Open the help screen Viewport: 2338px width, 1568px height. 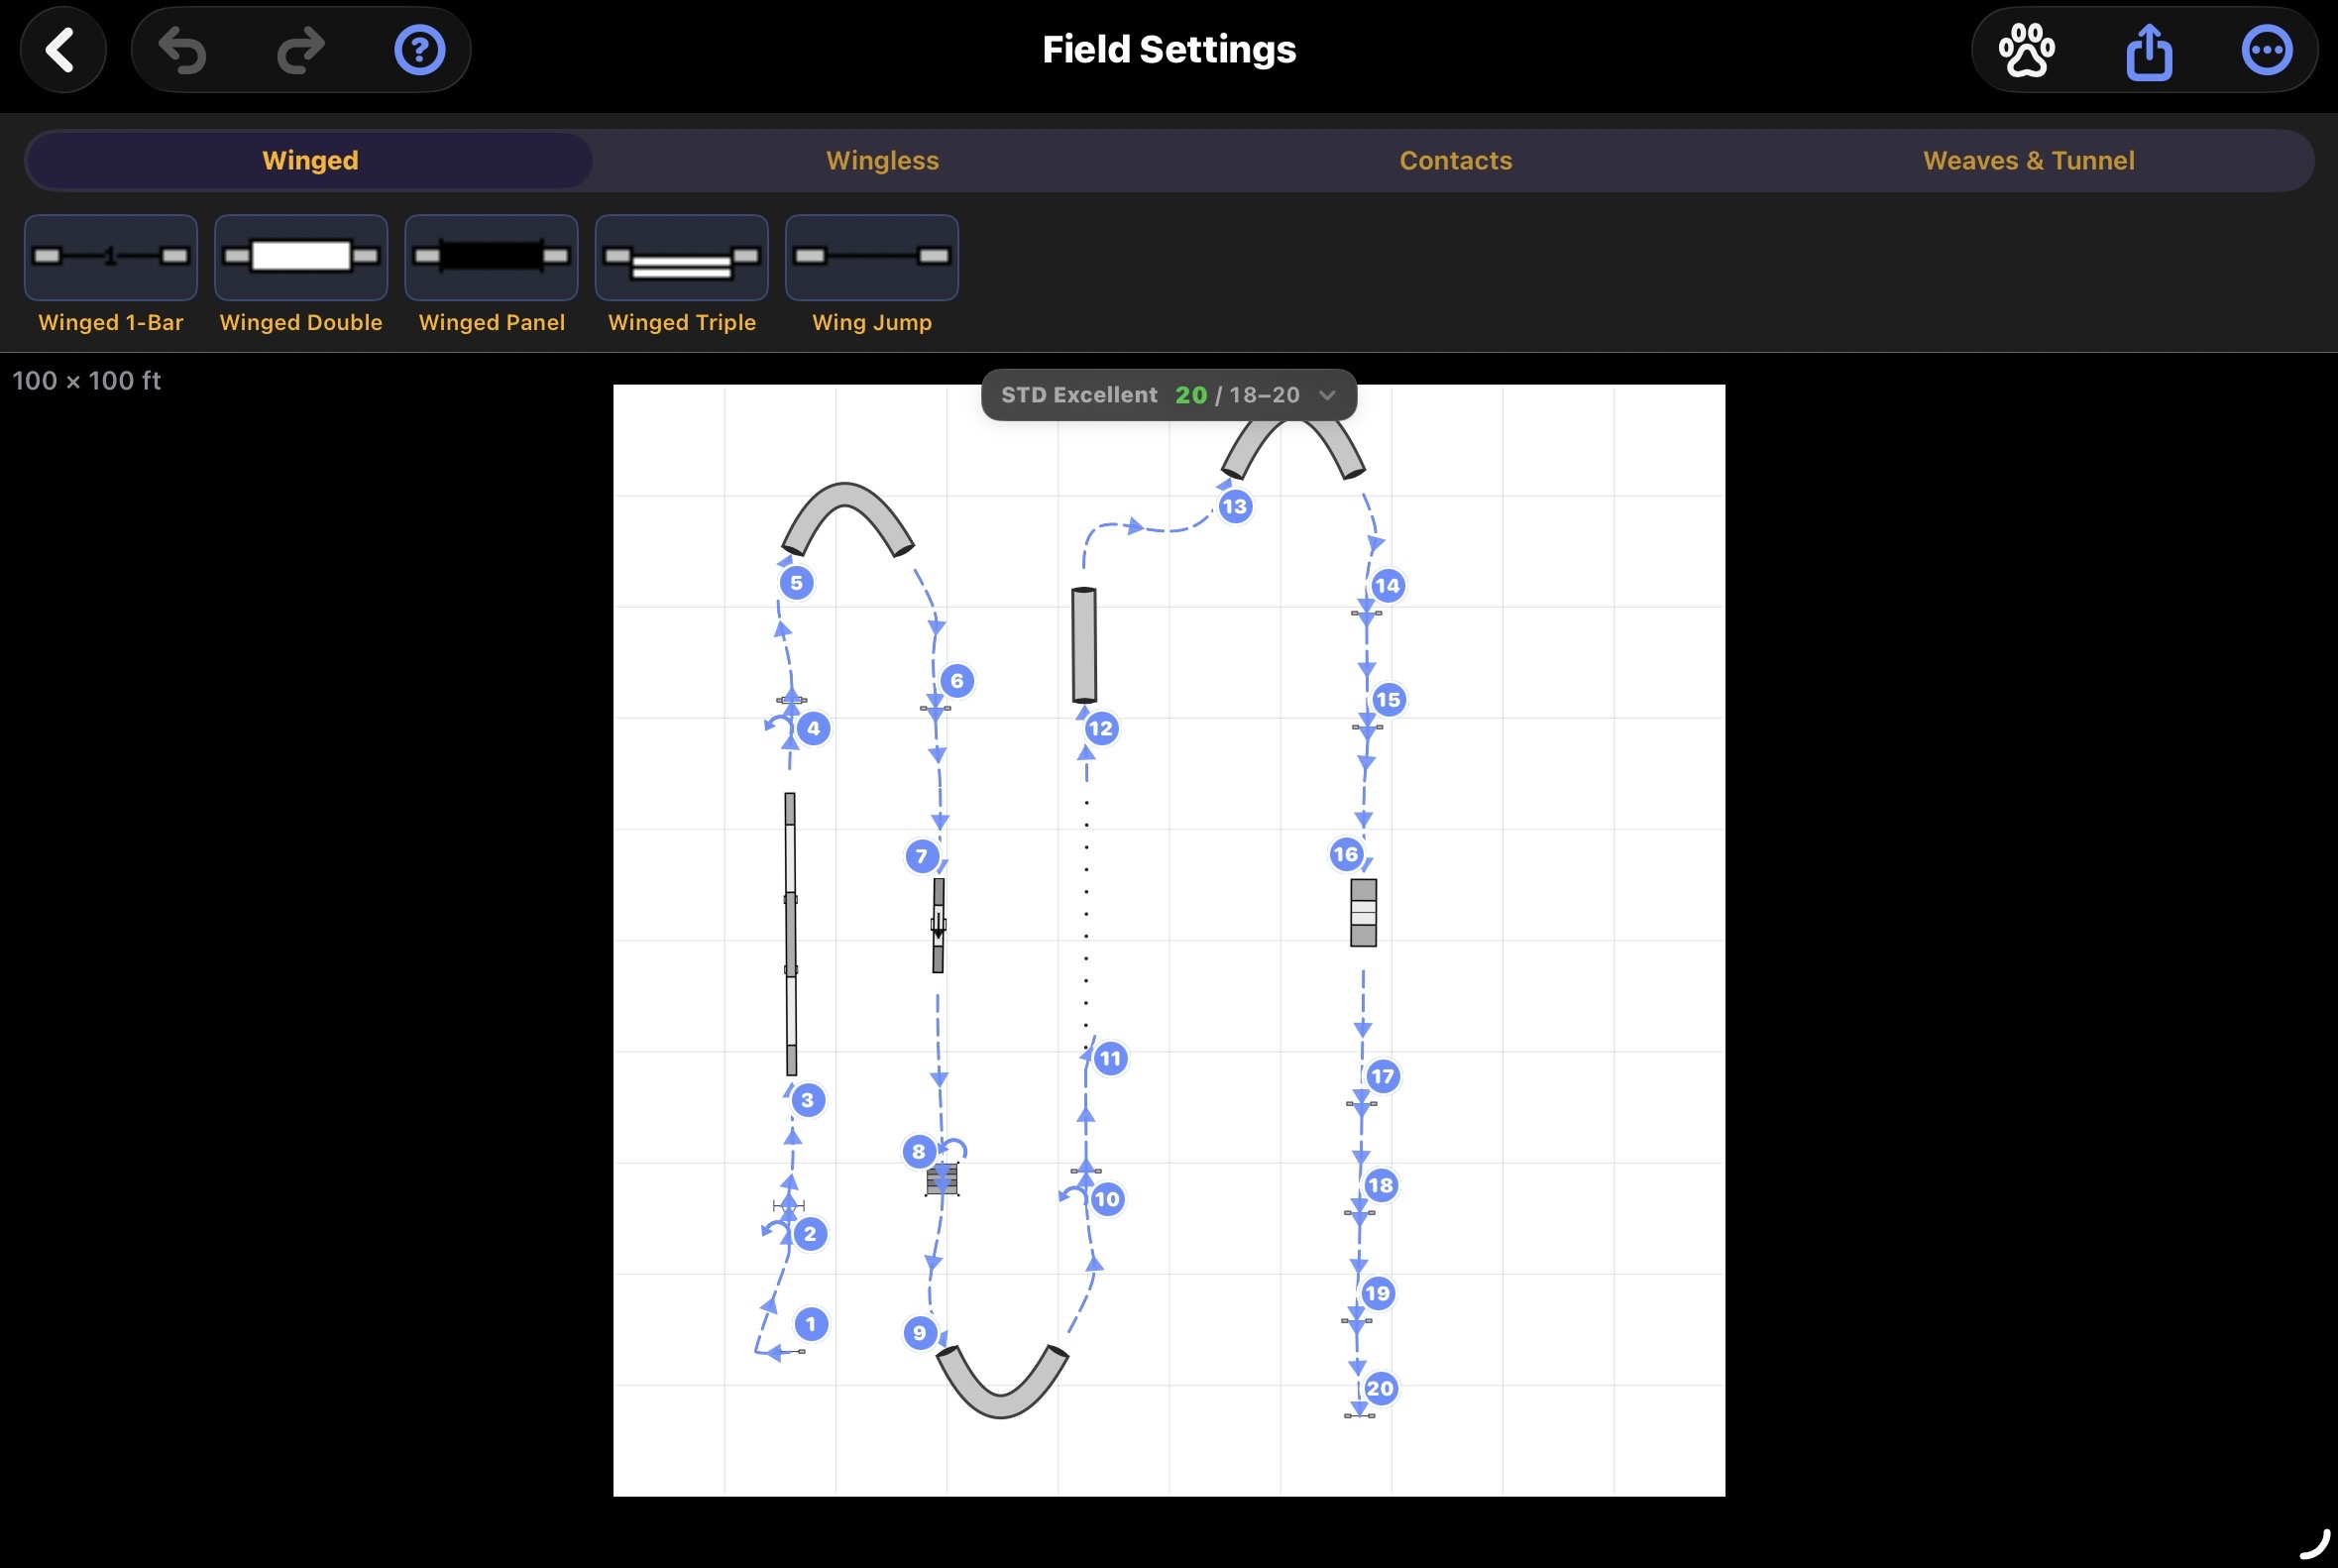point(419,49)
